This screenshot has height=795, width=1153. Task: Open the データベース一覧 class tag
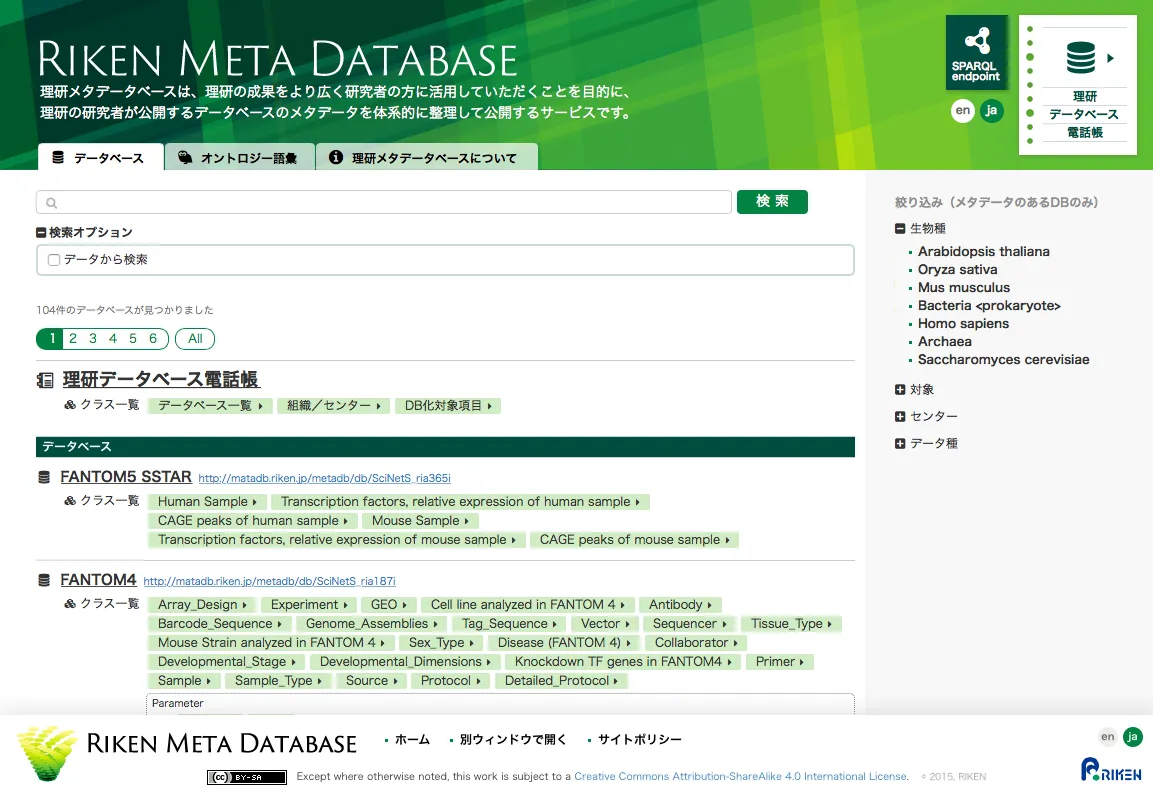210,406
